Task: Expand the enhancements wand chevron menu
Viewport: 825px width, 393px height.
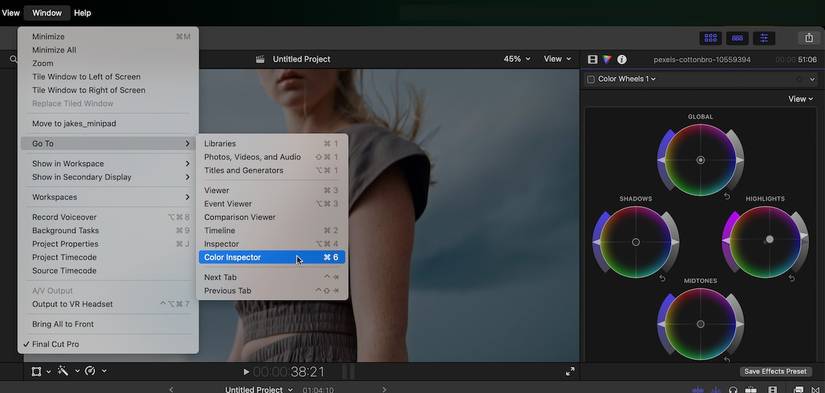Action: (x=77, y=371)
